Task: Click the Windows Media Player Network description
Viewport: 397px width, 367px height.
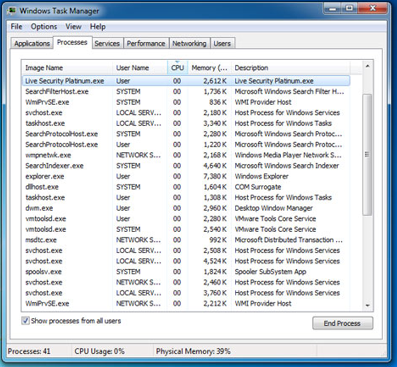Action: point(288,155)
